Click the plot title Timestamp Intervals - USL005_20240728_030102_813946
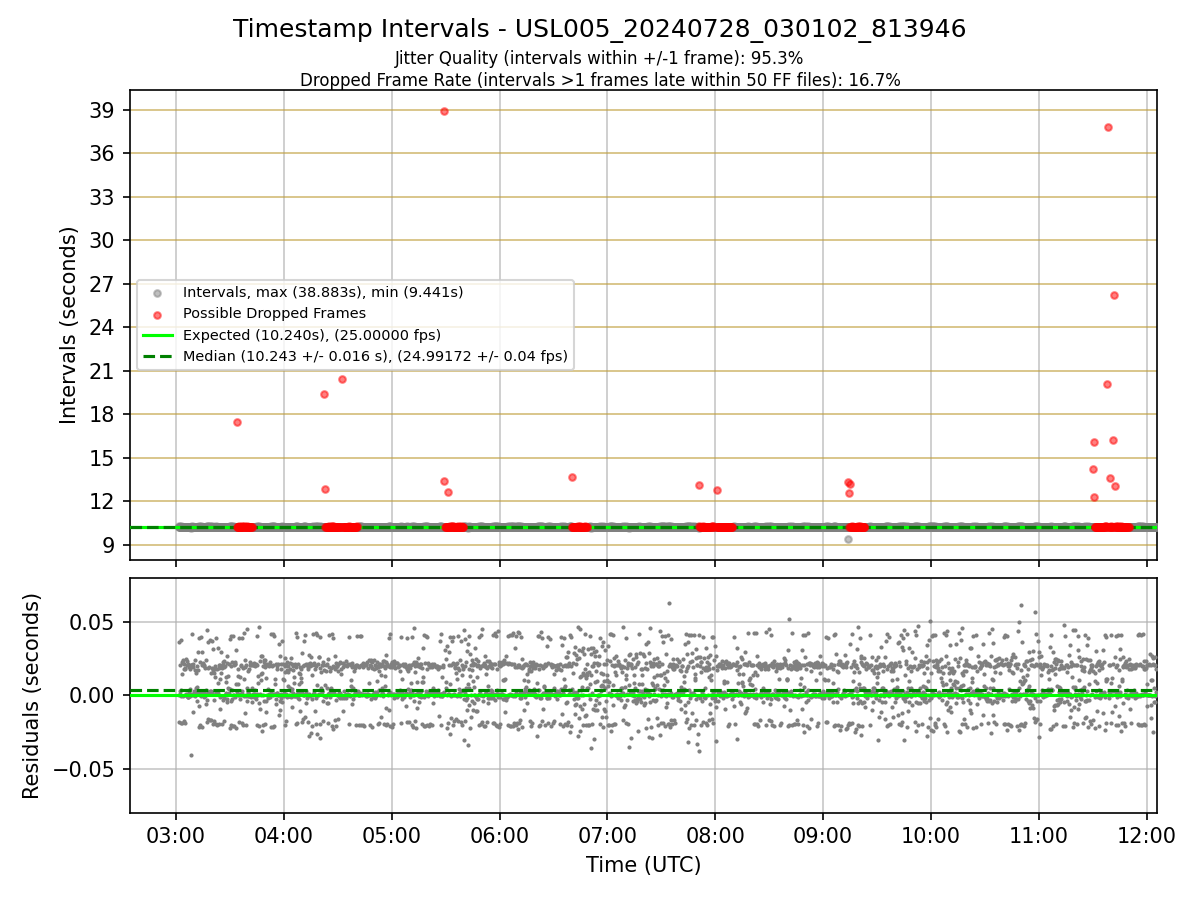1200x900 pixels. click(x=599, y=29)
